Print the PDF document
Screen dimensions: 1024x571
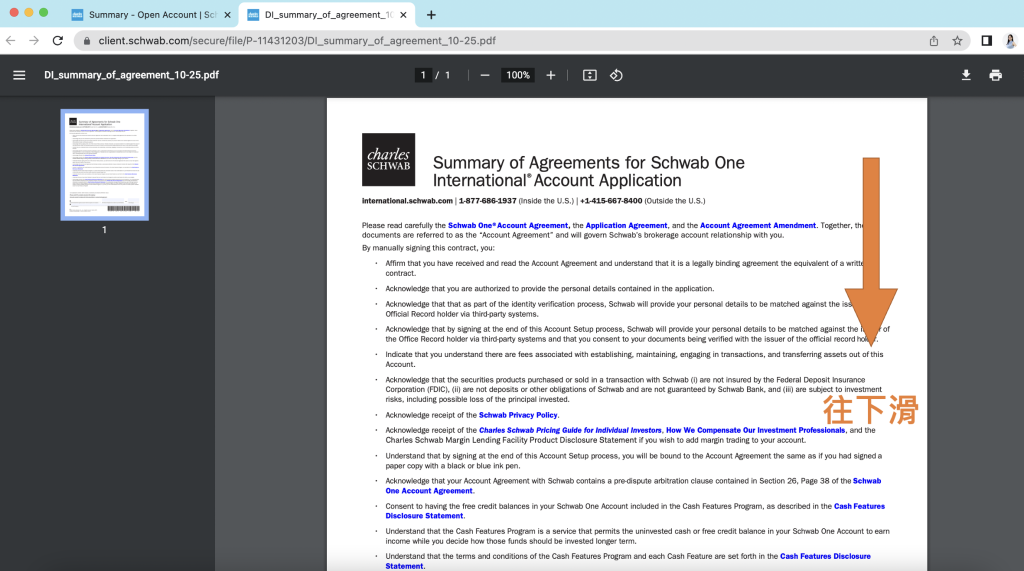tap(995, 75)
